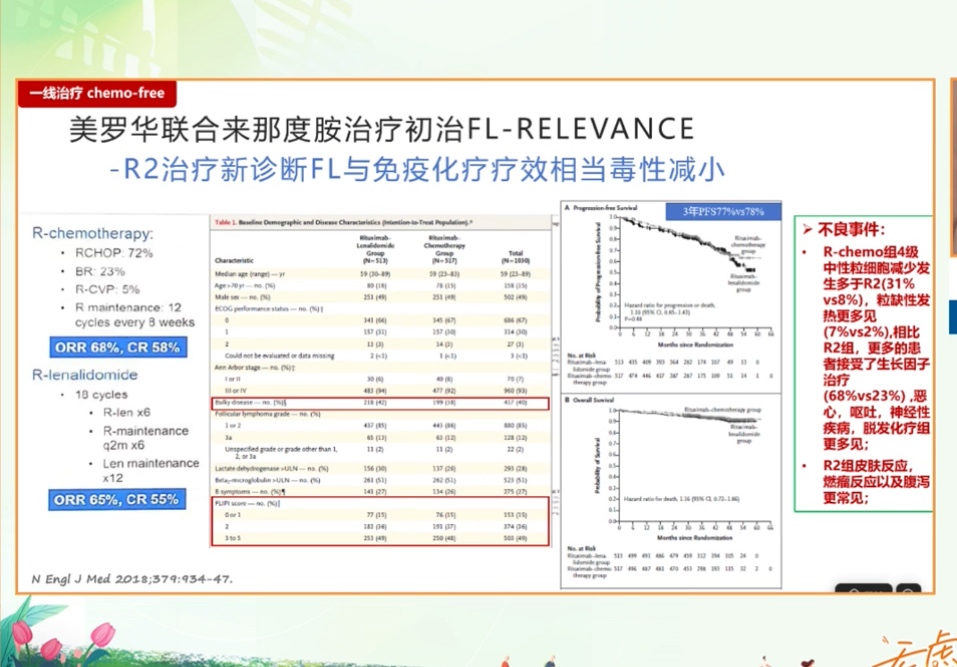
Task: Select the blue "ORR 68%, CR 58%" box
Action: [x=118, y=347]
